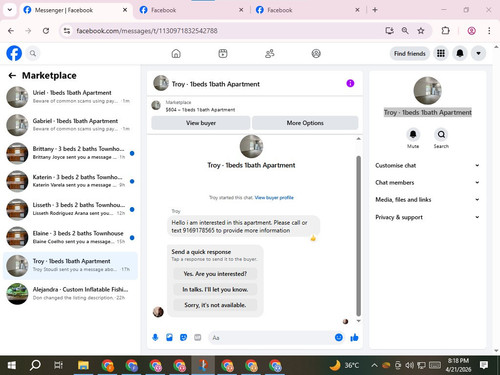The image size is (500, 375).
Task: Click the thumbs-up reaction on Troy's message
Action: 313,238
